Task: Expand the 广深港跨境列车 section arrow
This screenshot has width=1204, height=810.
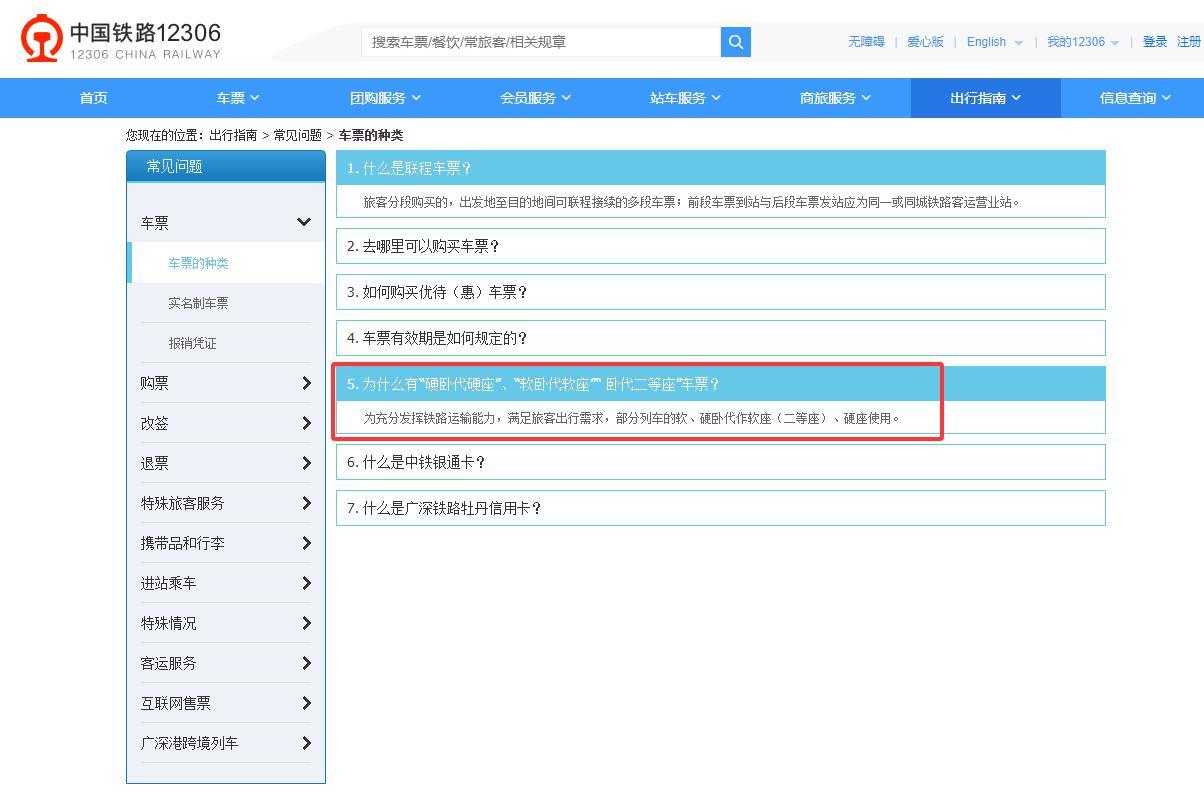Action: 306,743
